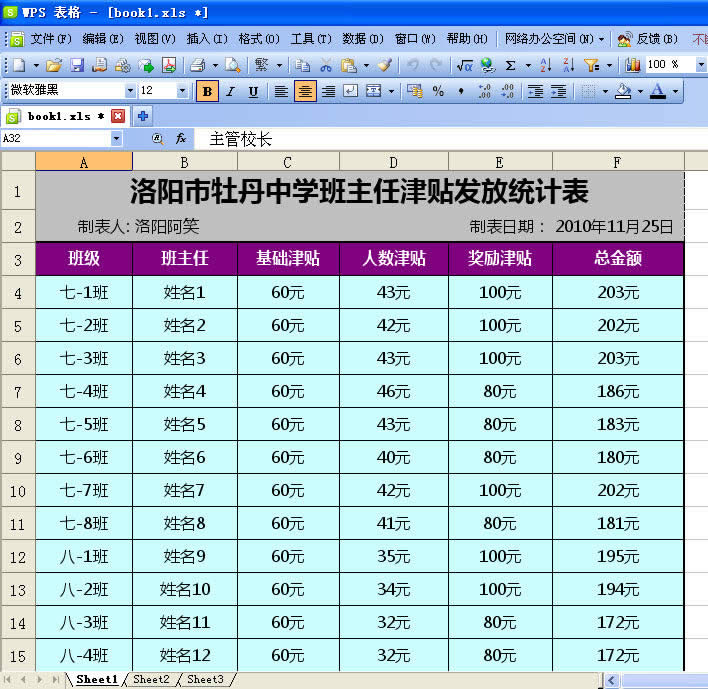Insert AutoSum with the sigma icon

(511, 65)
